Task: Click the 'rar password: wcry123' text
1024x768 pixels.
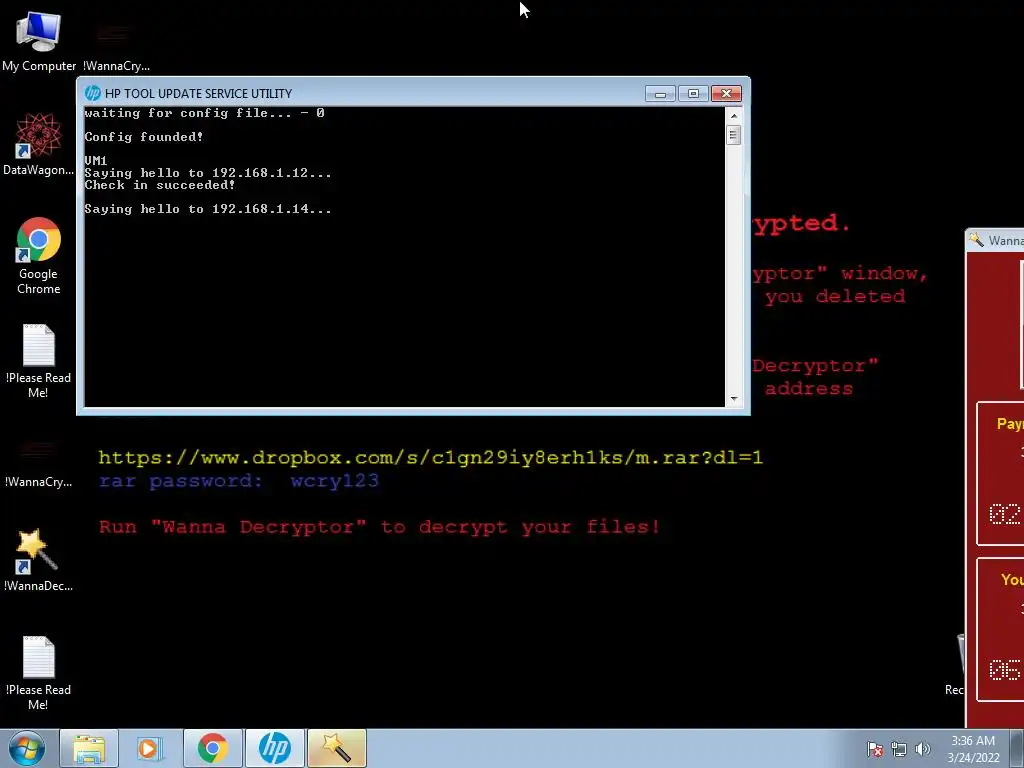Action: (239, 481)
